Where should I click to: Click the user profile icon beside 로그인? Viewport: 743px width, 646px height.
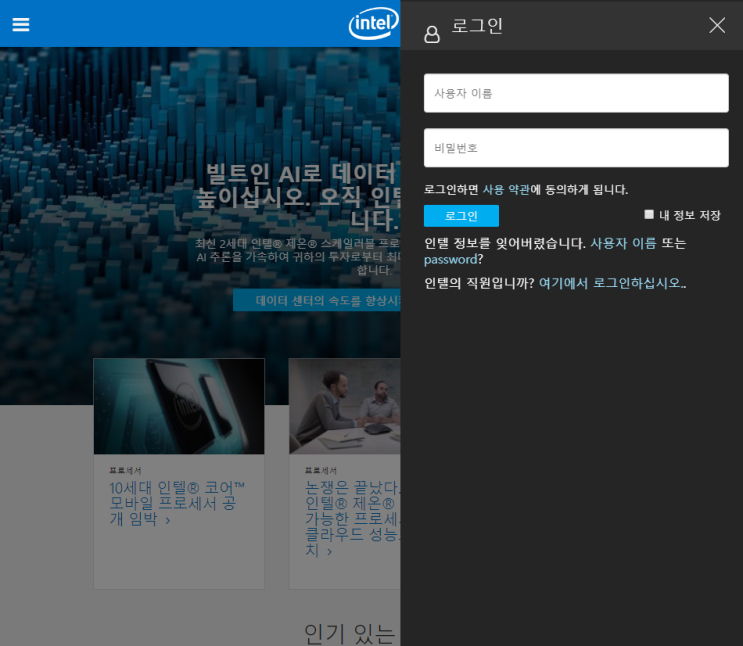pos(432,34)
